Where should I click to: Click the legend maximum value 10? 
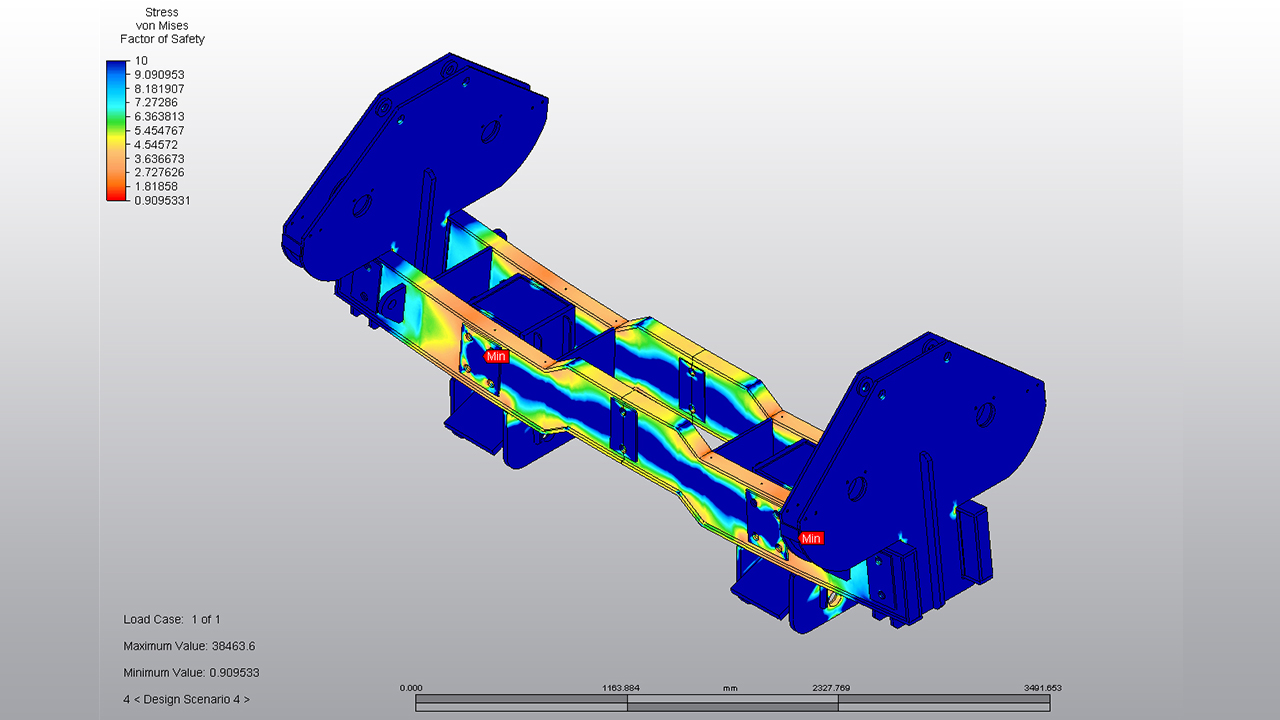coord(141,60)
